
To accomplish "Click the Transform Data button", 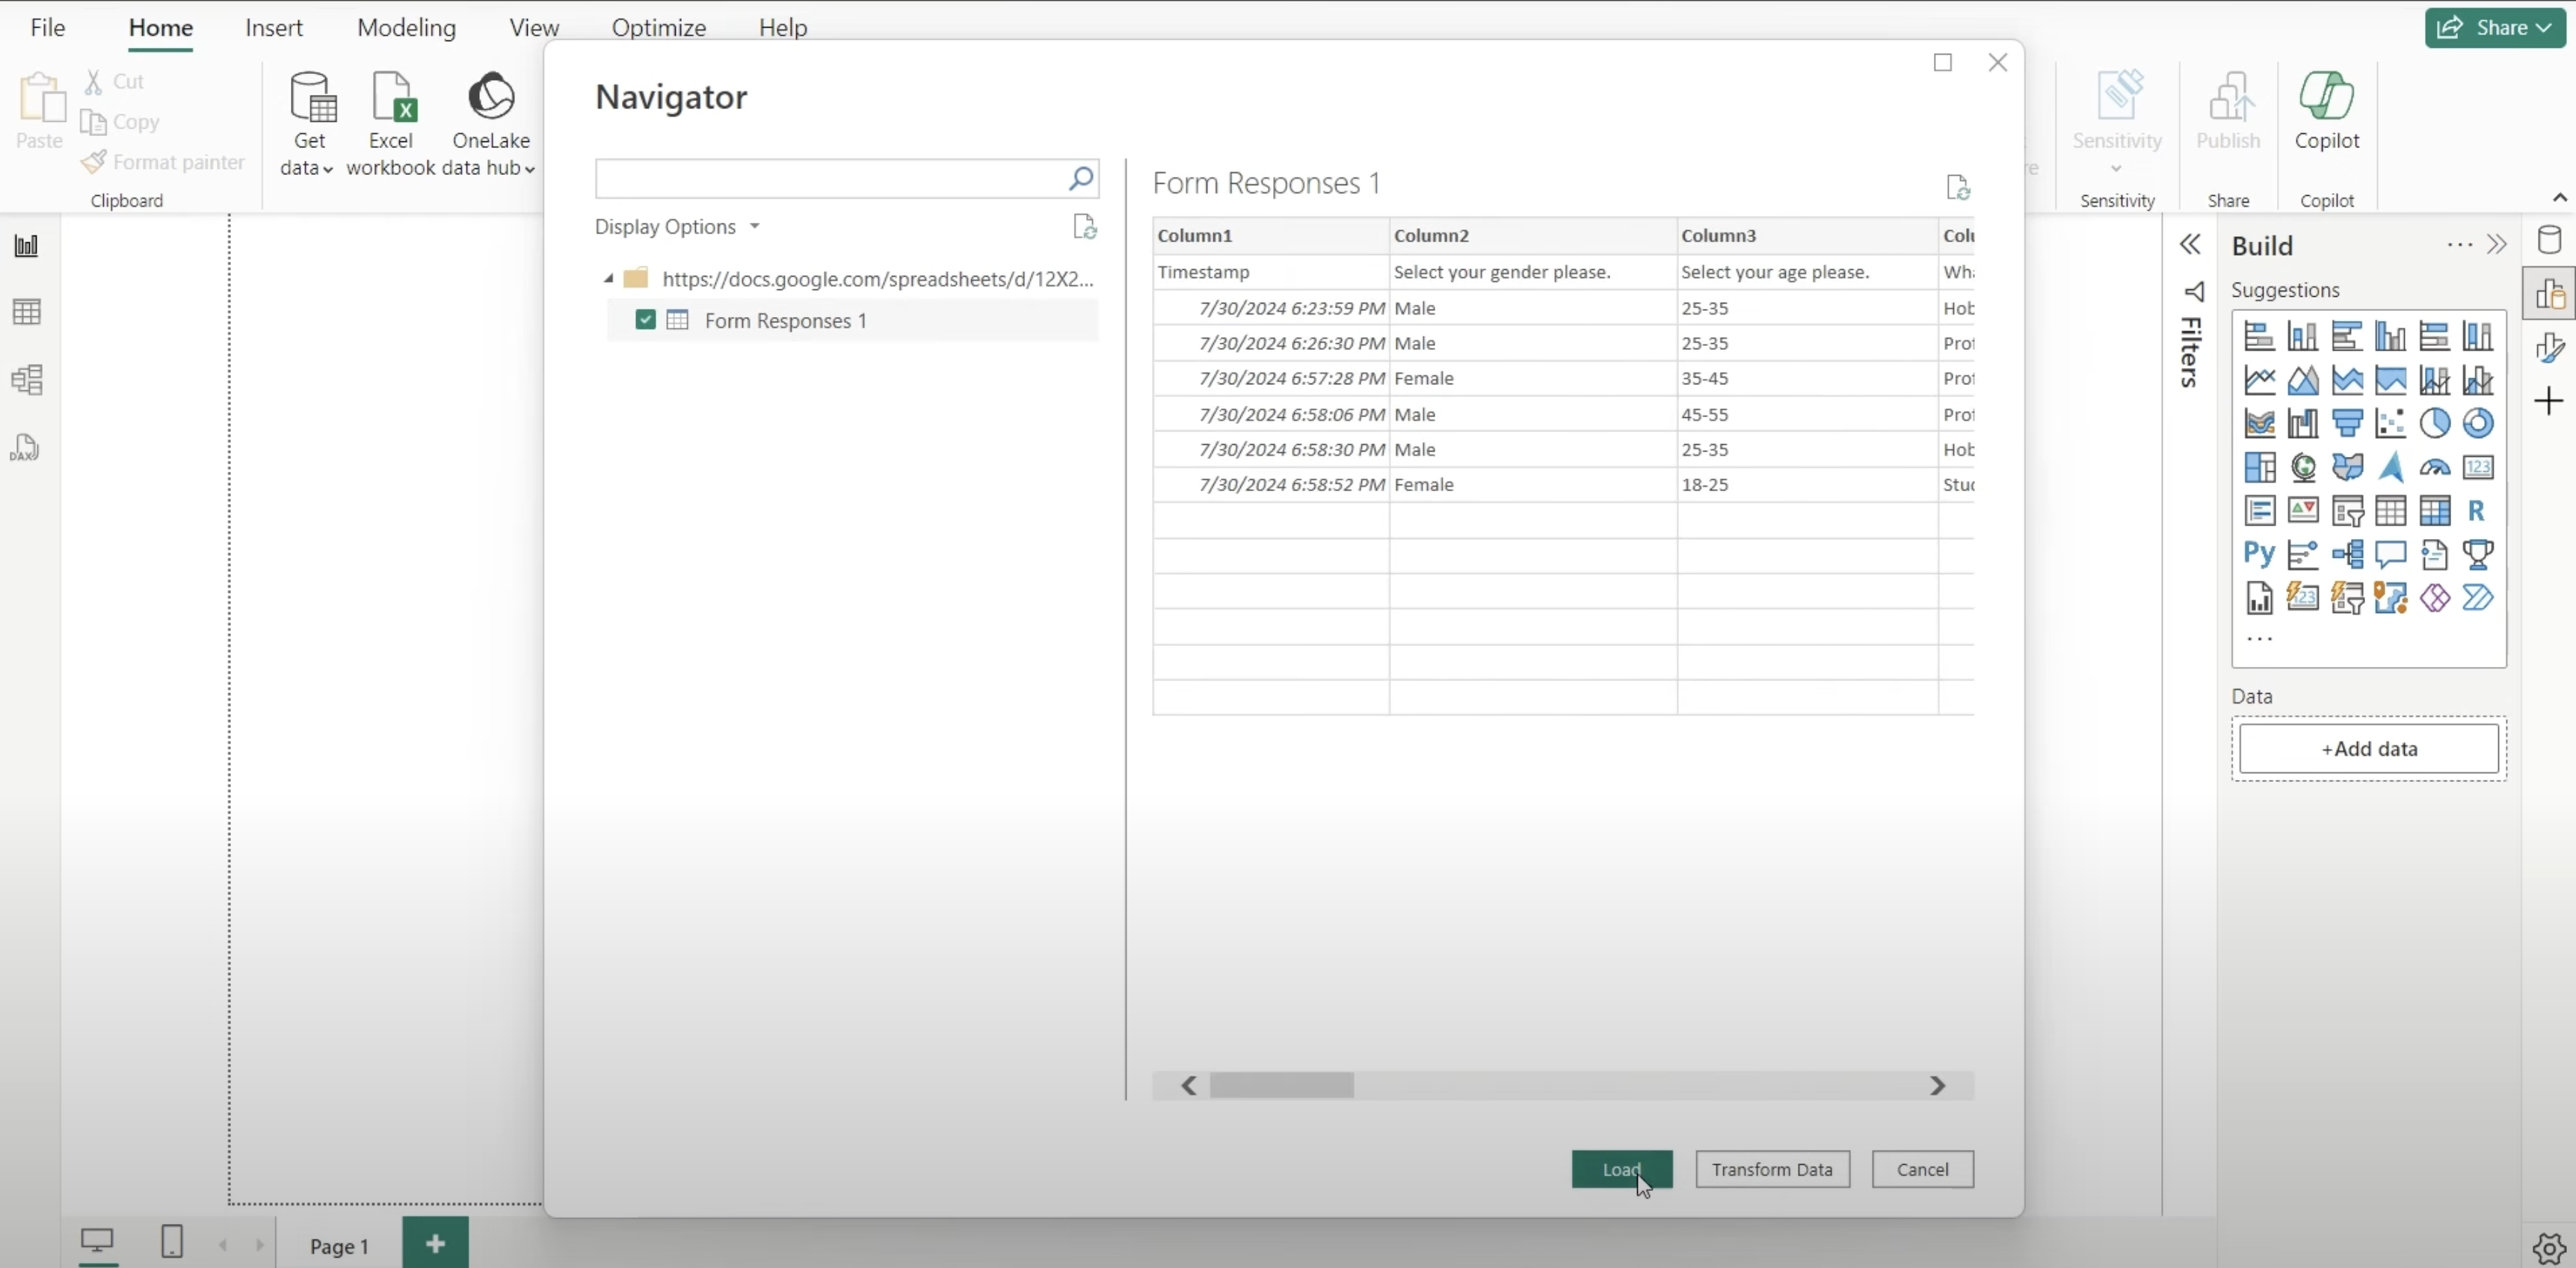I will pos(1772,1169).
